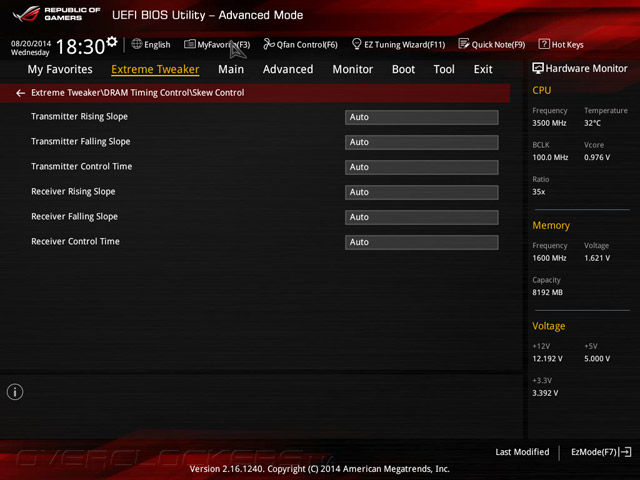
Task: Open the Main tab
Action: point(231,69)
